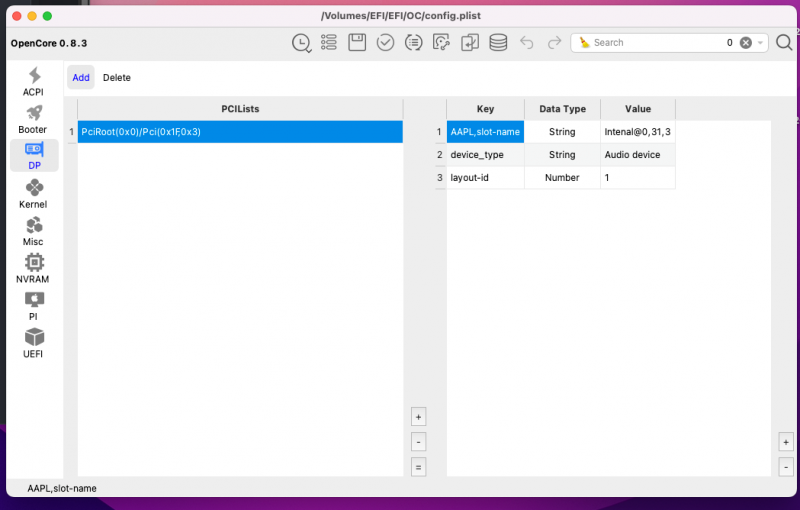This screenshot has width=800, height=510.
Task: Select the device_type key cell
Action: tap(485, 155)
